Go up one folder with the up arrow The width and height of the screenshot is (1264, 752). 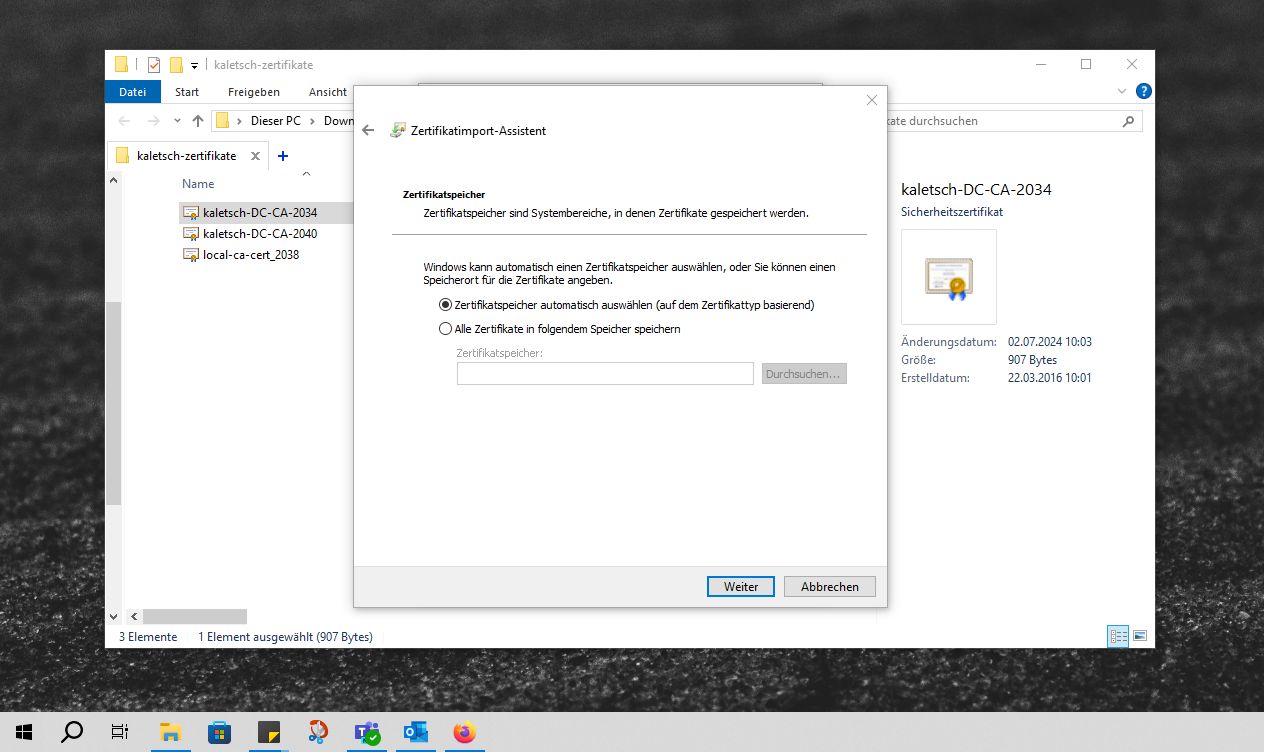tap(198, 121)
